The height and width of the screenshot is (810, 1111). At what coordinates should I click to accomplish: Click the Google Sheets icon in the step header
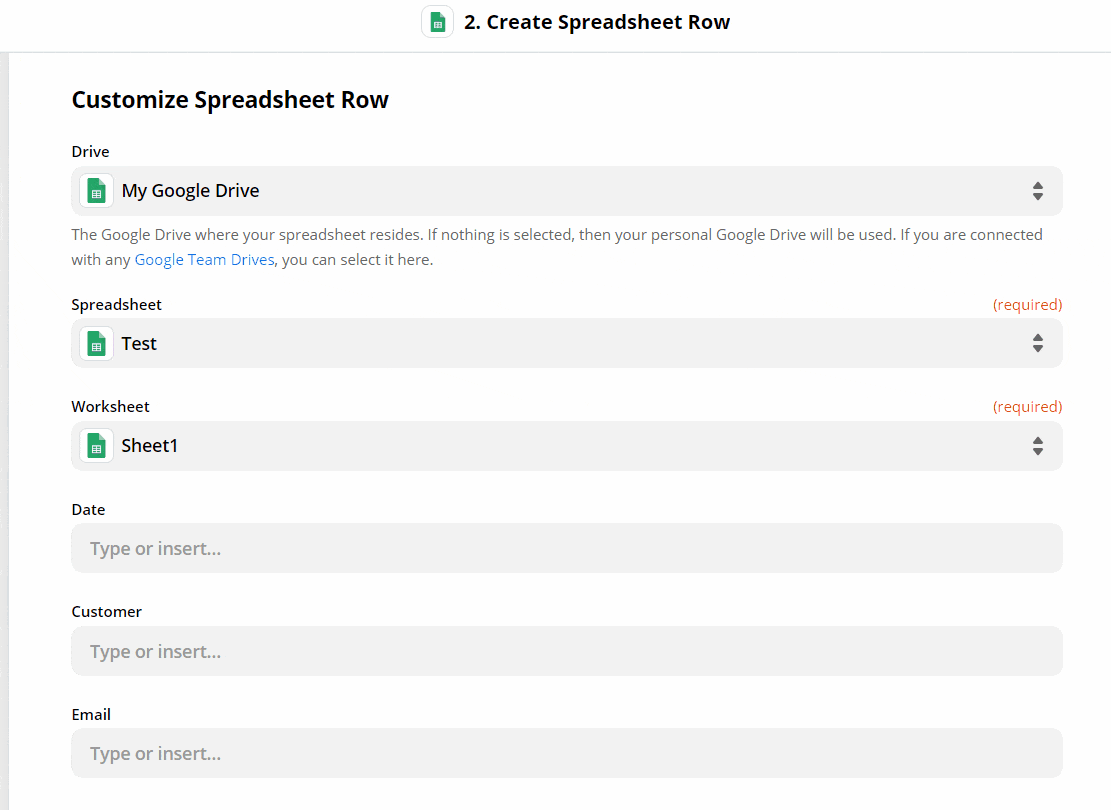pos(437,21)
